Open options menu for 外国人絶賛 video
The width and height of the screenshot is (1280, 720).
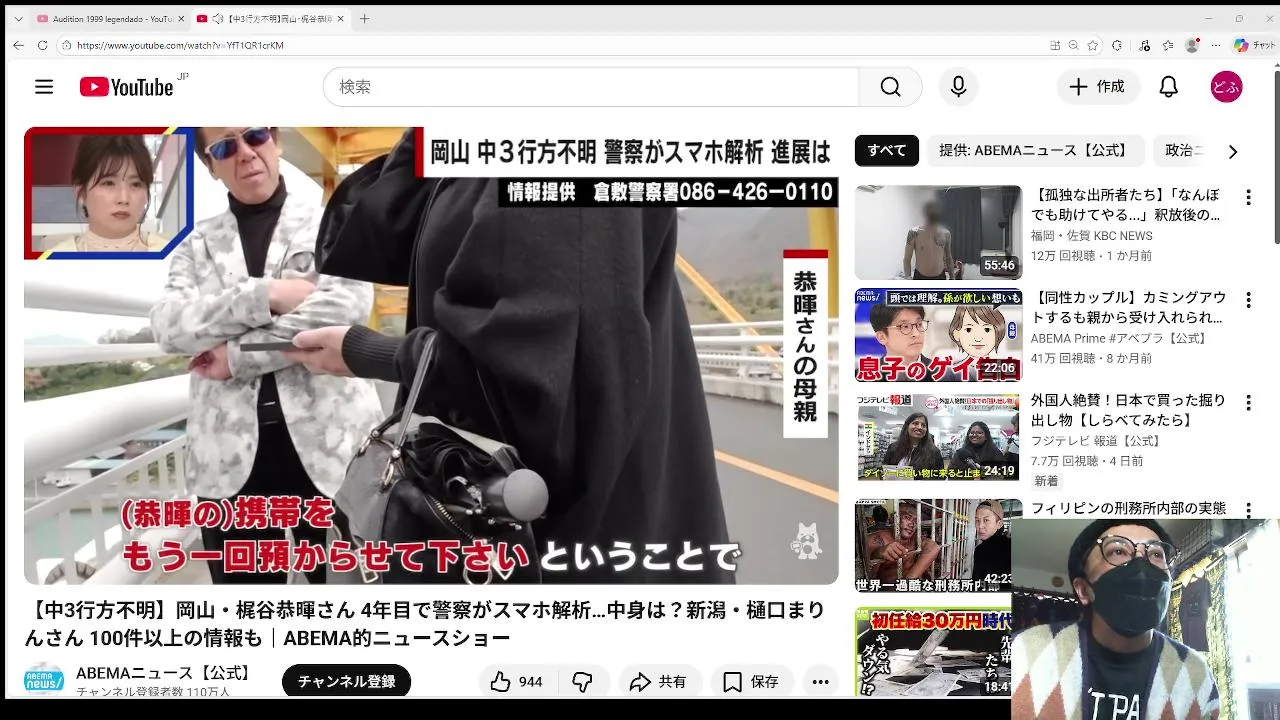tap(1248, 403)
